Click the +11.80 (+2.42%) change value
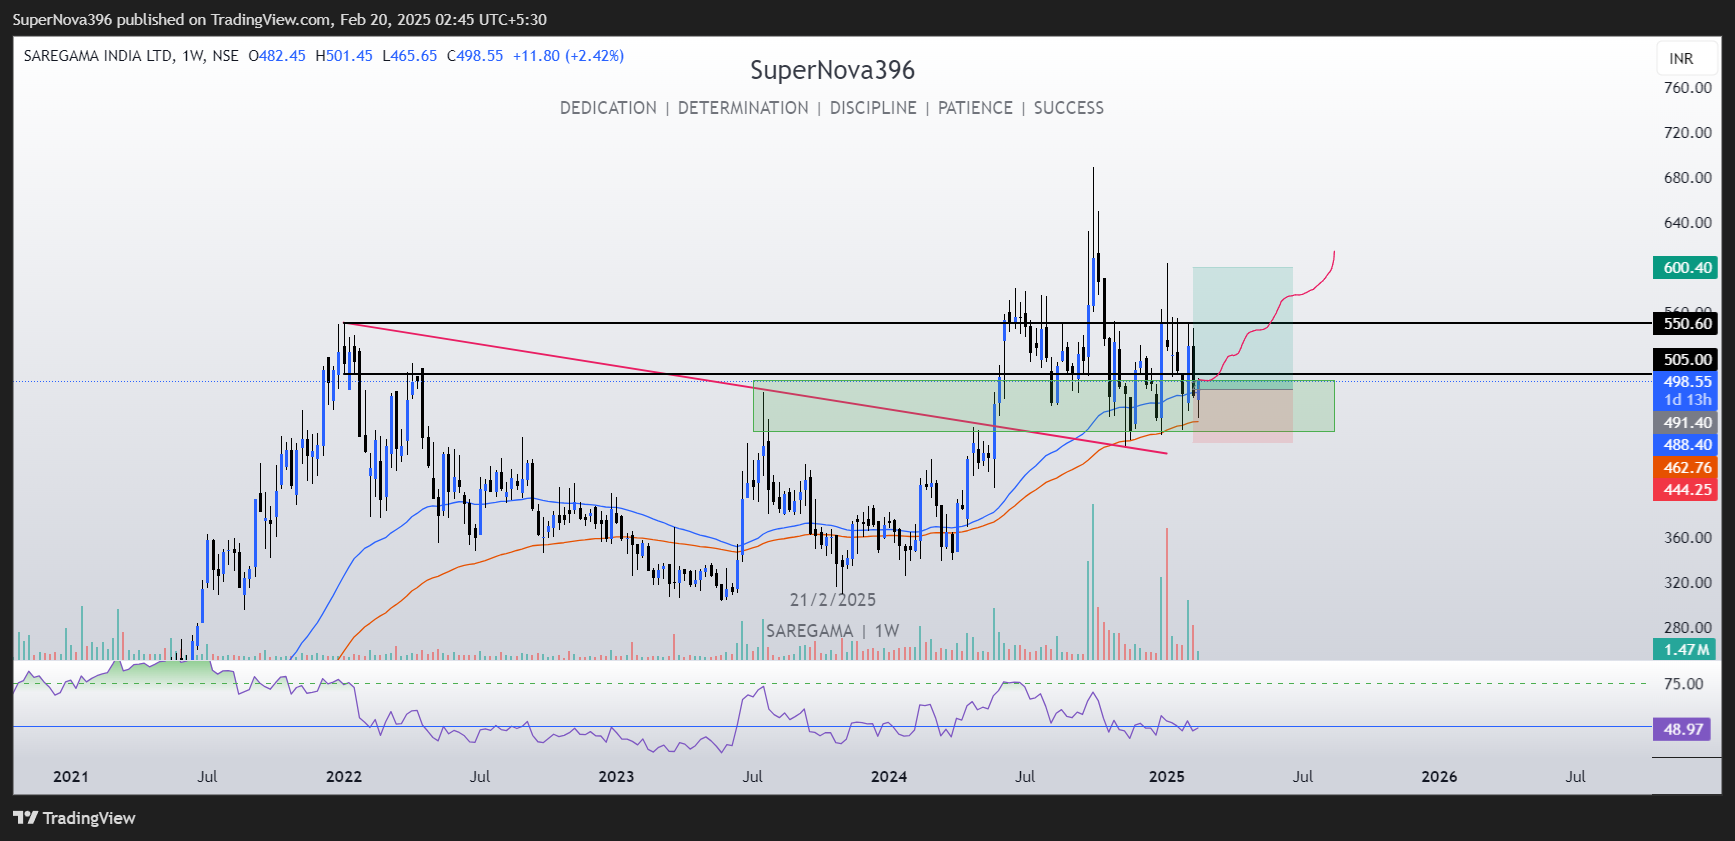 568,56
